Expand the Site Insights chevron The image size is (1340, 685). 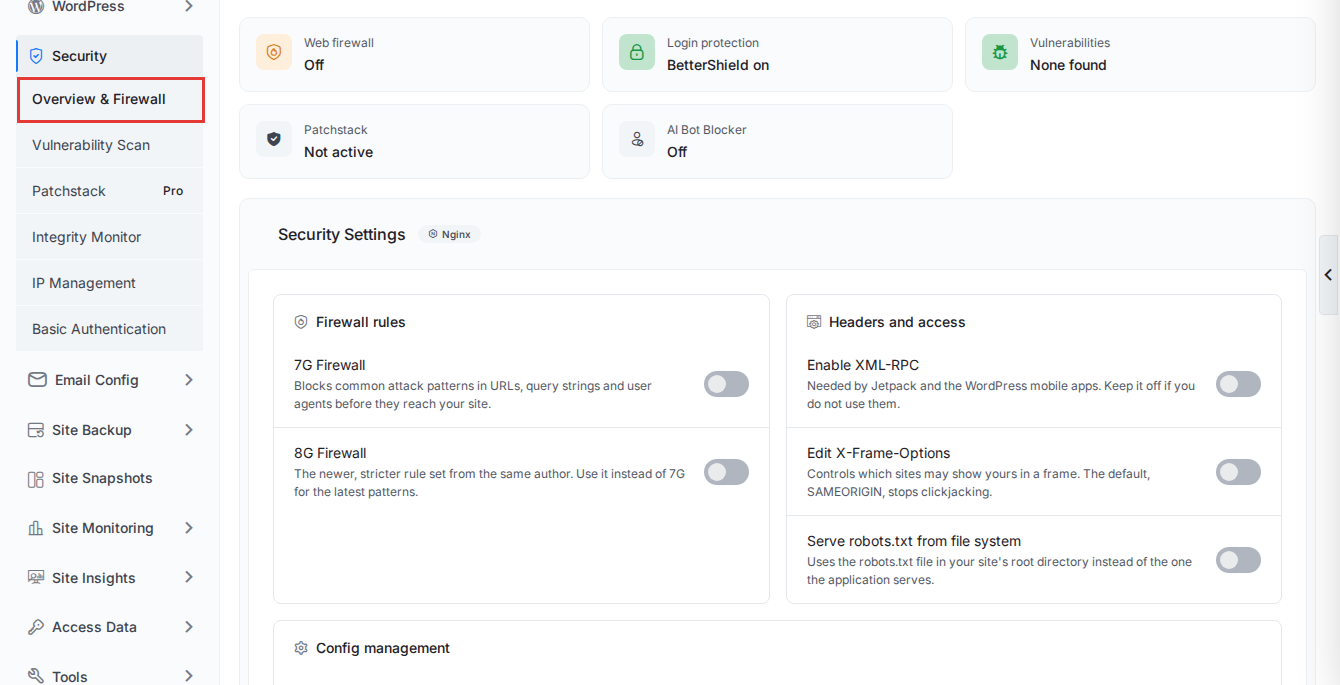coord(189,578)
